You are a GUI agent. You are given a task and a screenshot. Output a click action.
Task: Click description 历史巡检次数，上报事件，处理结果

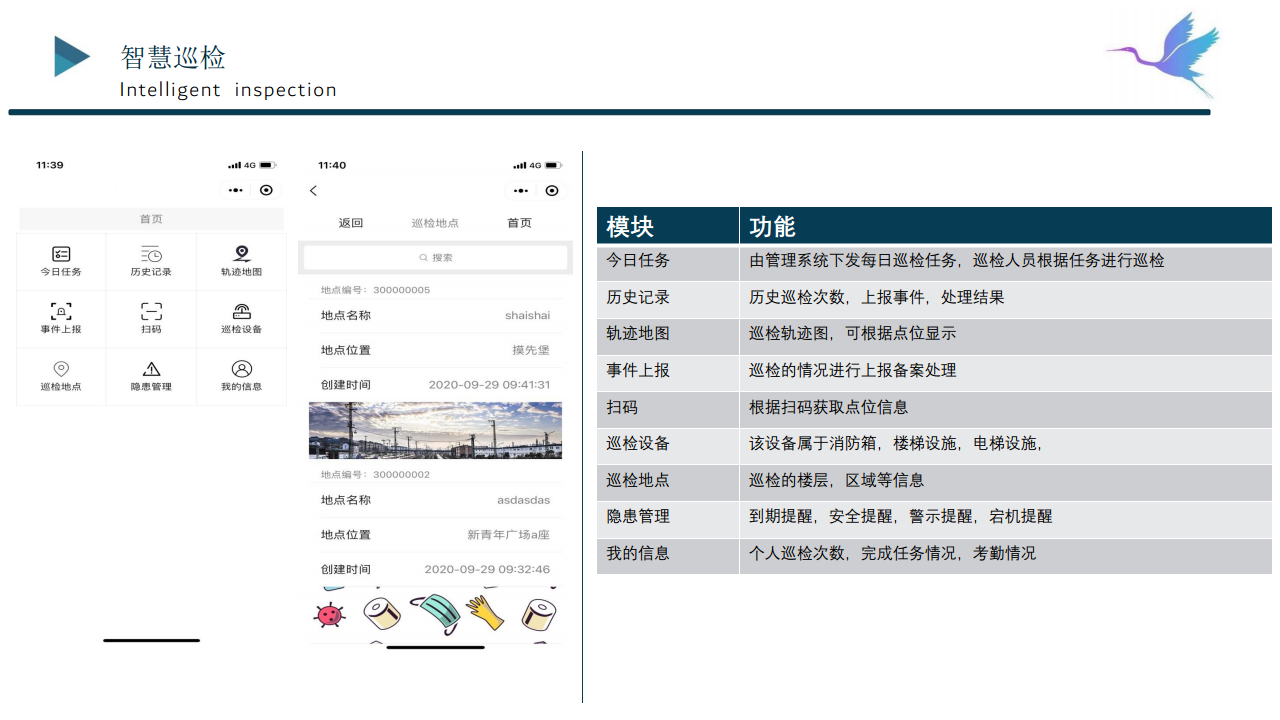[x=877, y=297]
